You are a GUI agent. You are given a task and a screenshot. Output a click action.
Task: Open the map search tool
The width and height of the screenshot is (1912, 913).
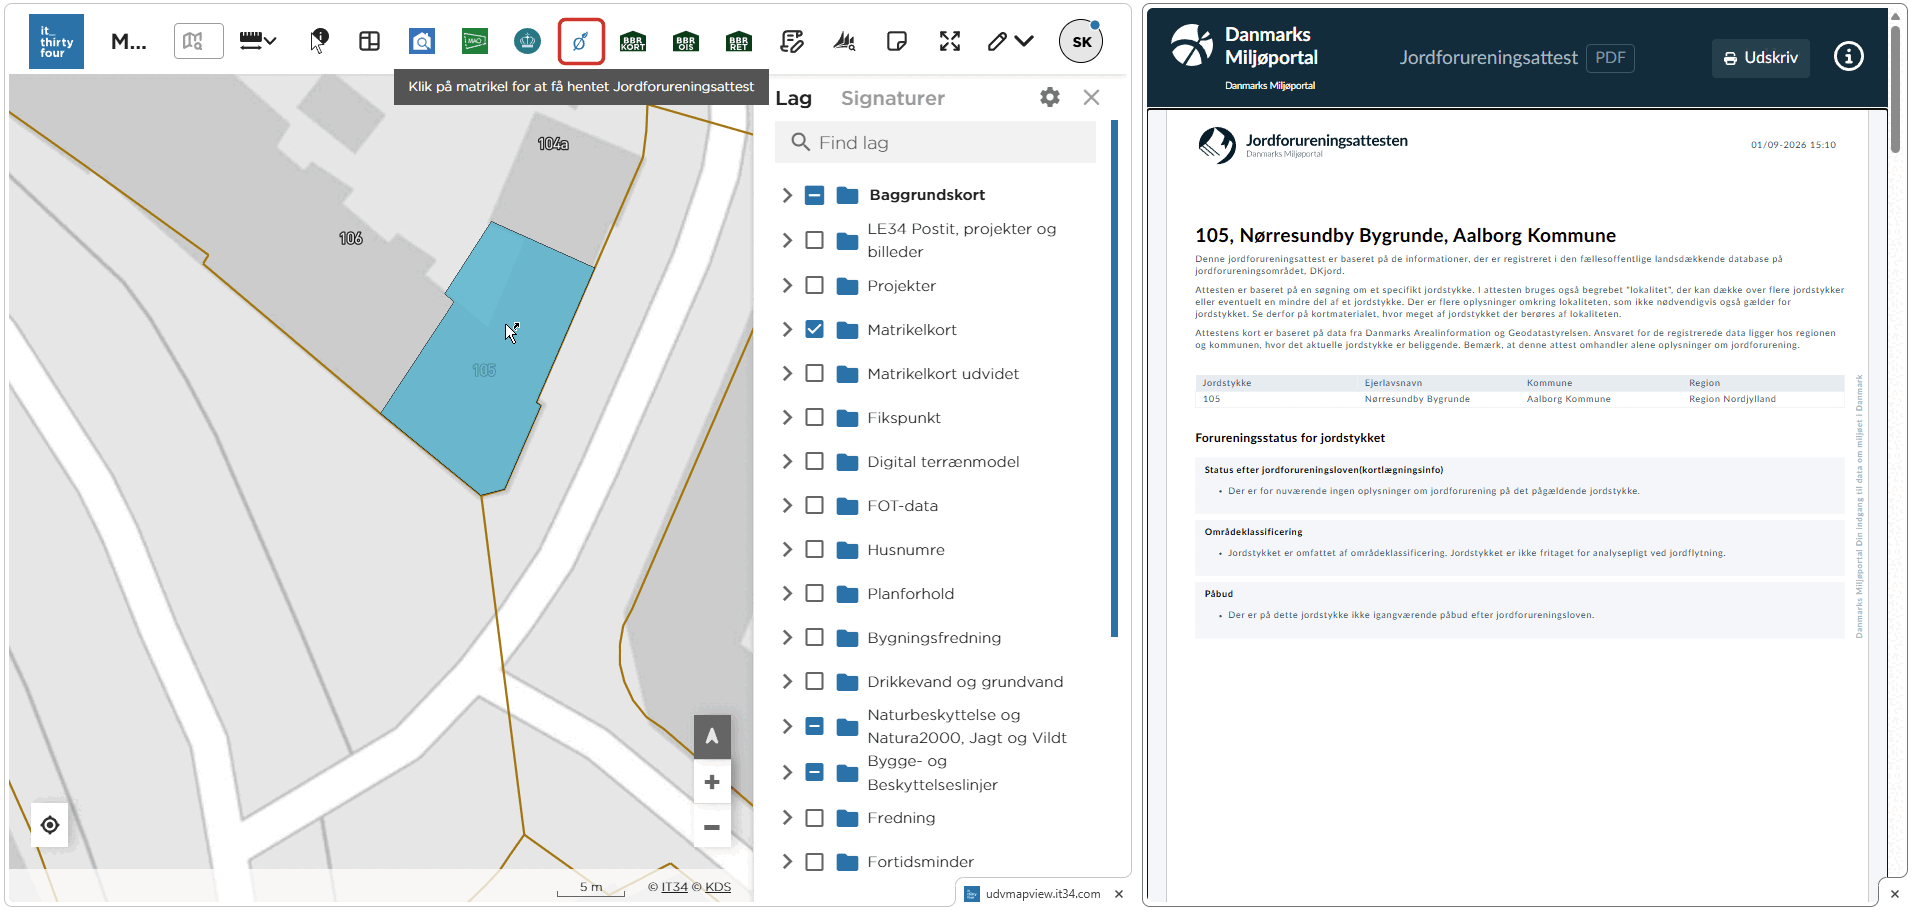(198, 42)
